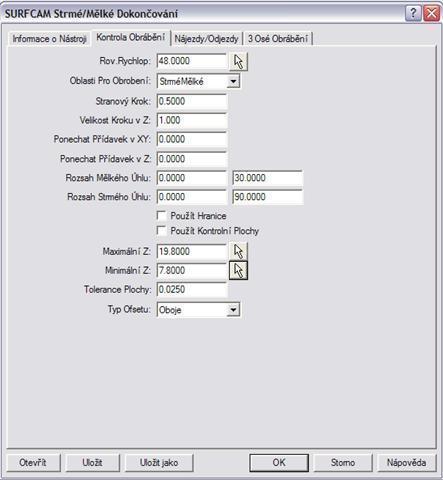
Task: Click the Stranový Krok input field
Action: pyautogui.click(x=192, y=101)
